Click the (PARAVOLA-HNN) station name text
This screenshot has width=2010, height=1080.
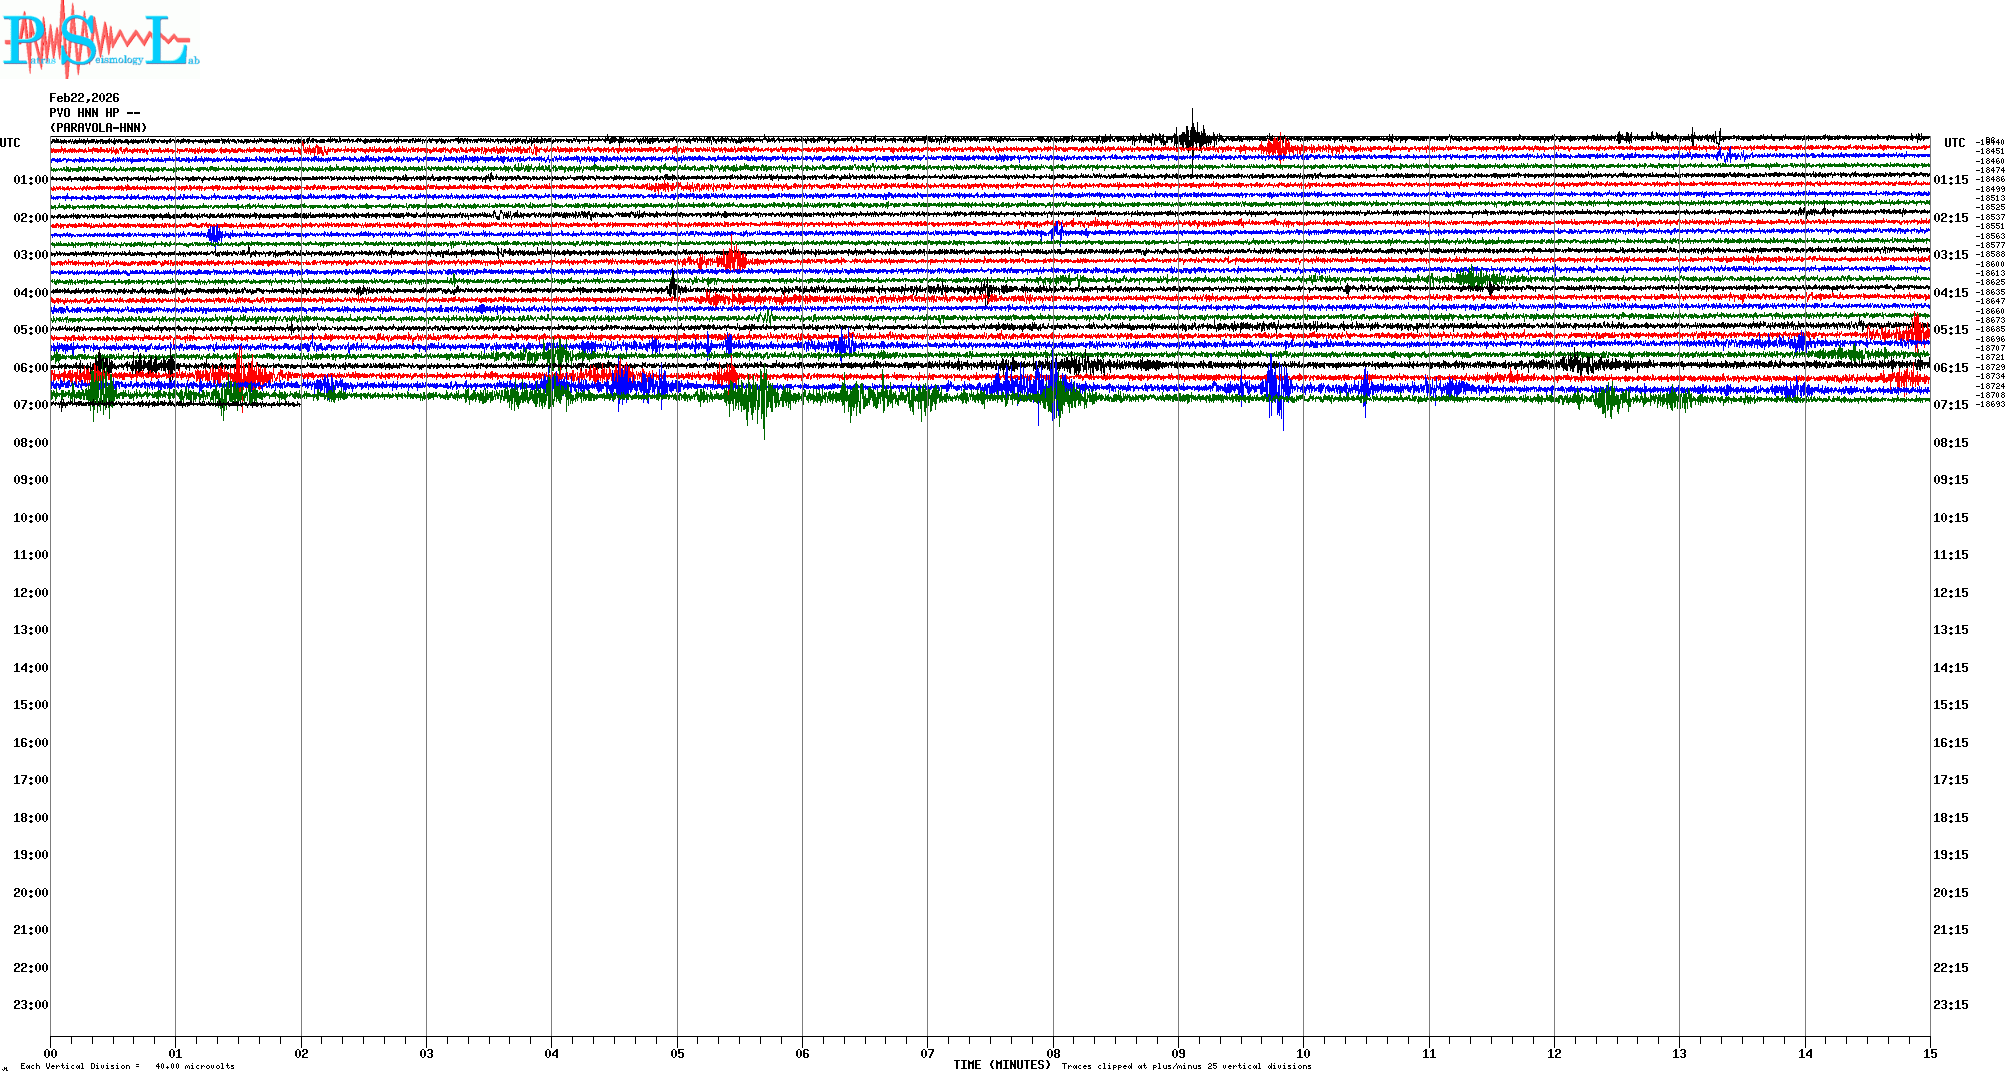point(98,128)
